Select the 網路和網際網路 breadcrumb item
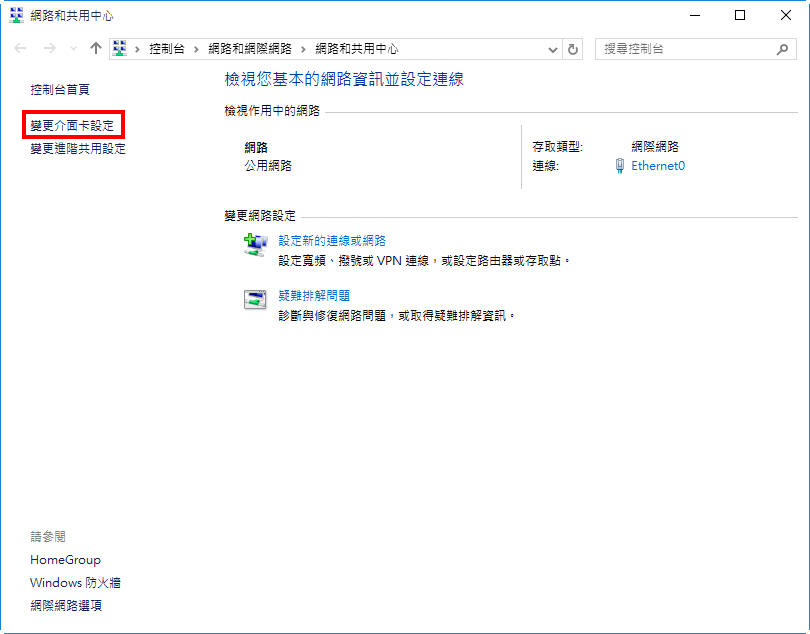The width and height of the screenshot is (810, 634). [x=249, y=49]
